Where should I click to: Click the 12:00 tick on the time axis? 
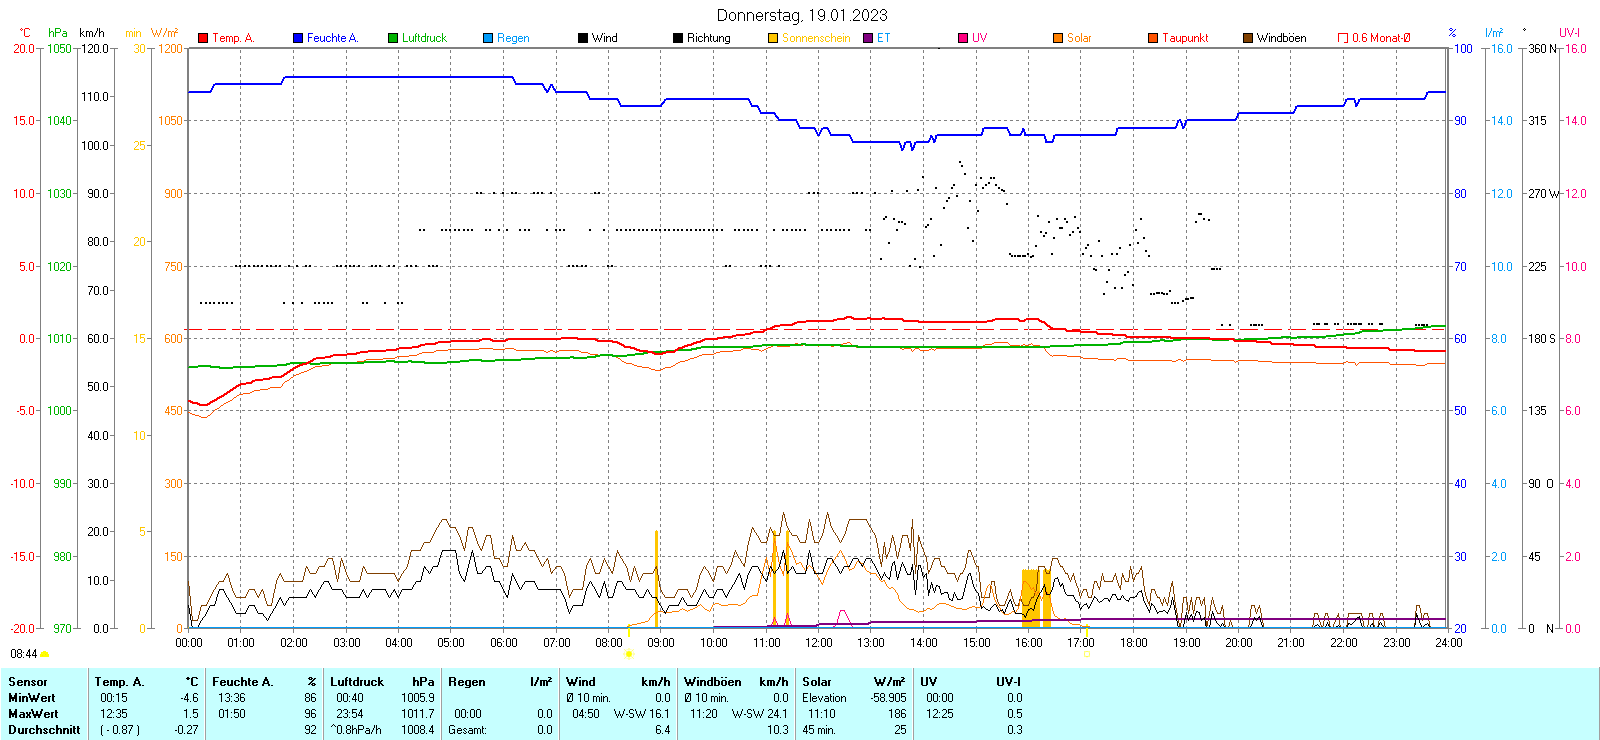(x=818, y=643)
